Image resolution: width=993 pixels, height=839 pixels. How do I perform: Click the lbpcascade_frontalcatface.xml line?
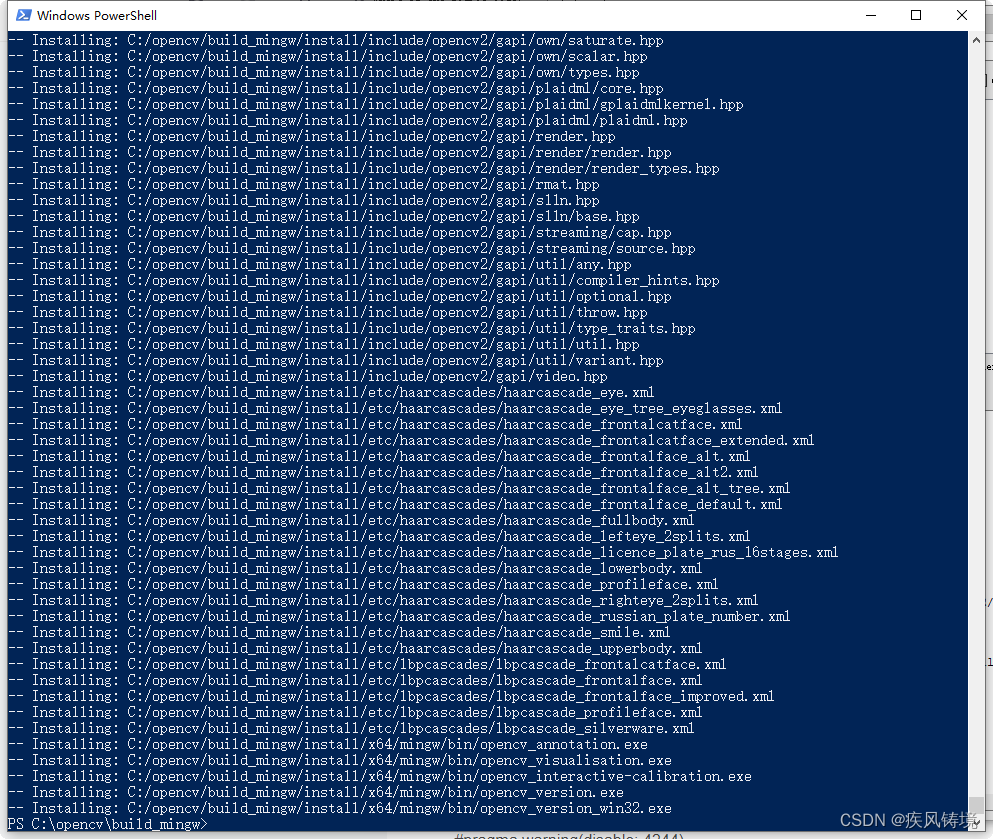click(367, 664)
